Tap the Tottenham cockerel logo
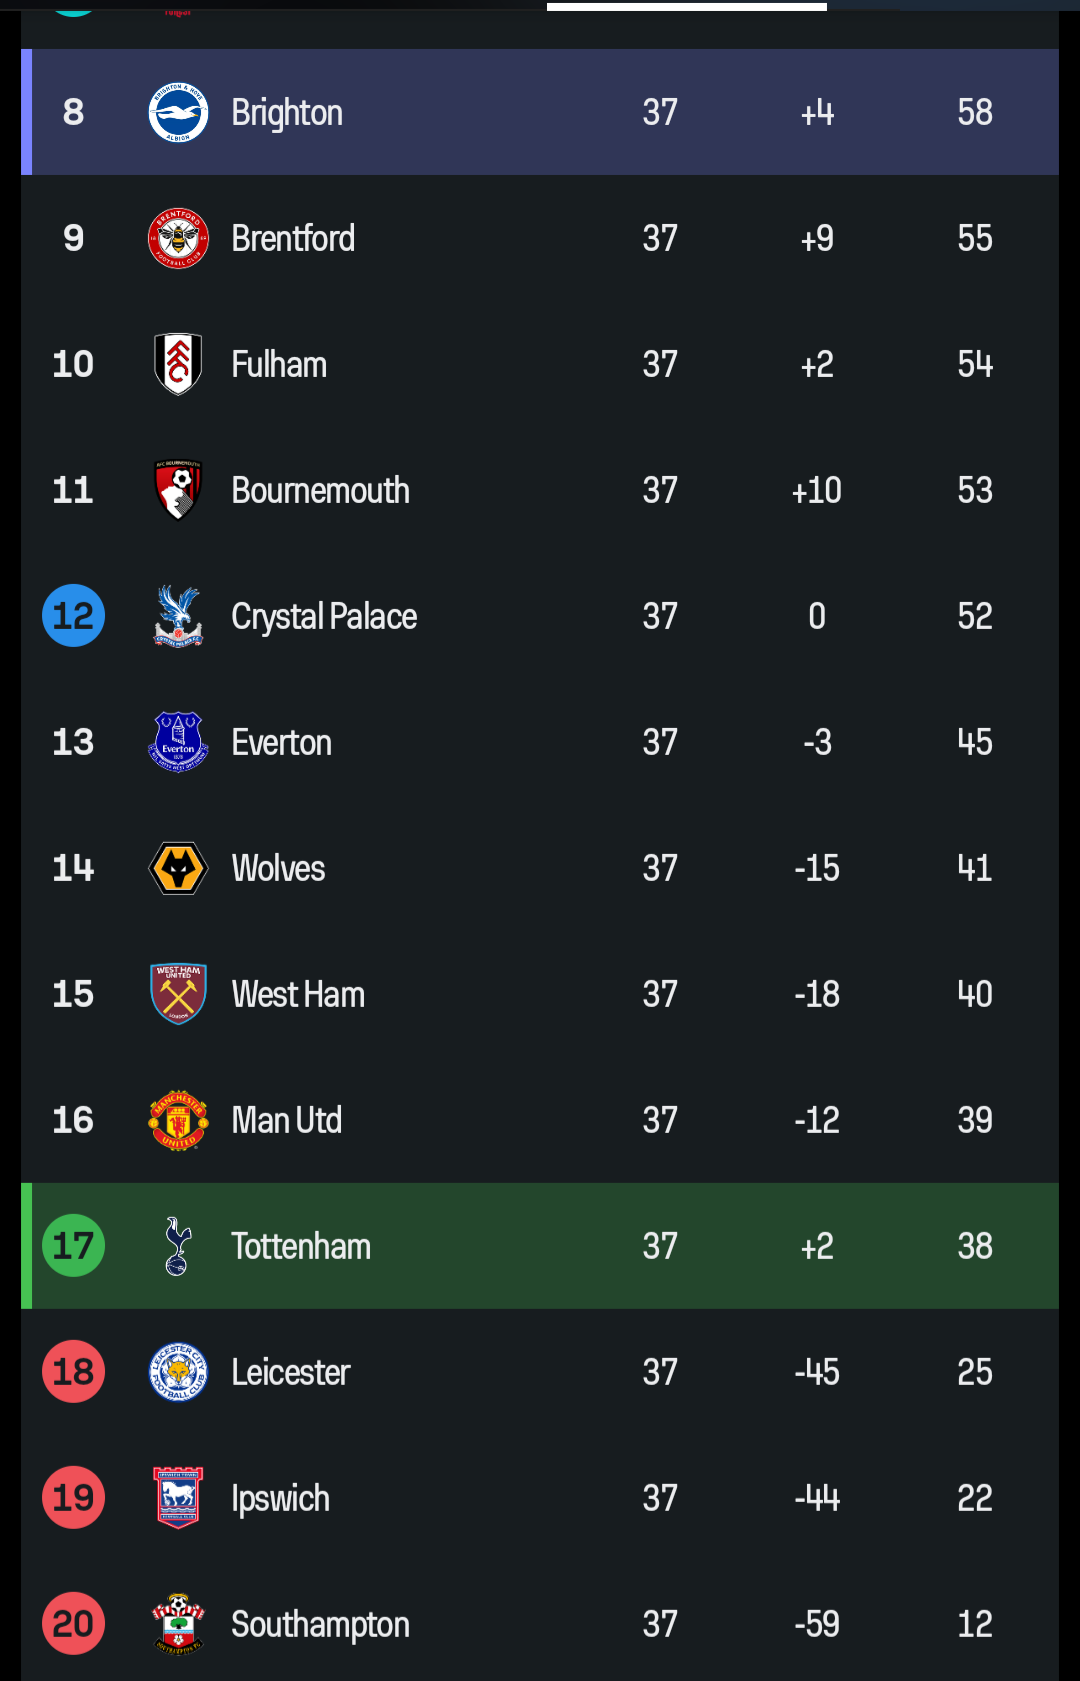Viewport: 1080px width, 1681px height. pos(178,1246)
